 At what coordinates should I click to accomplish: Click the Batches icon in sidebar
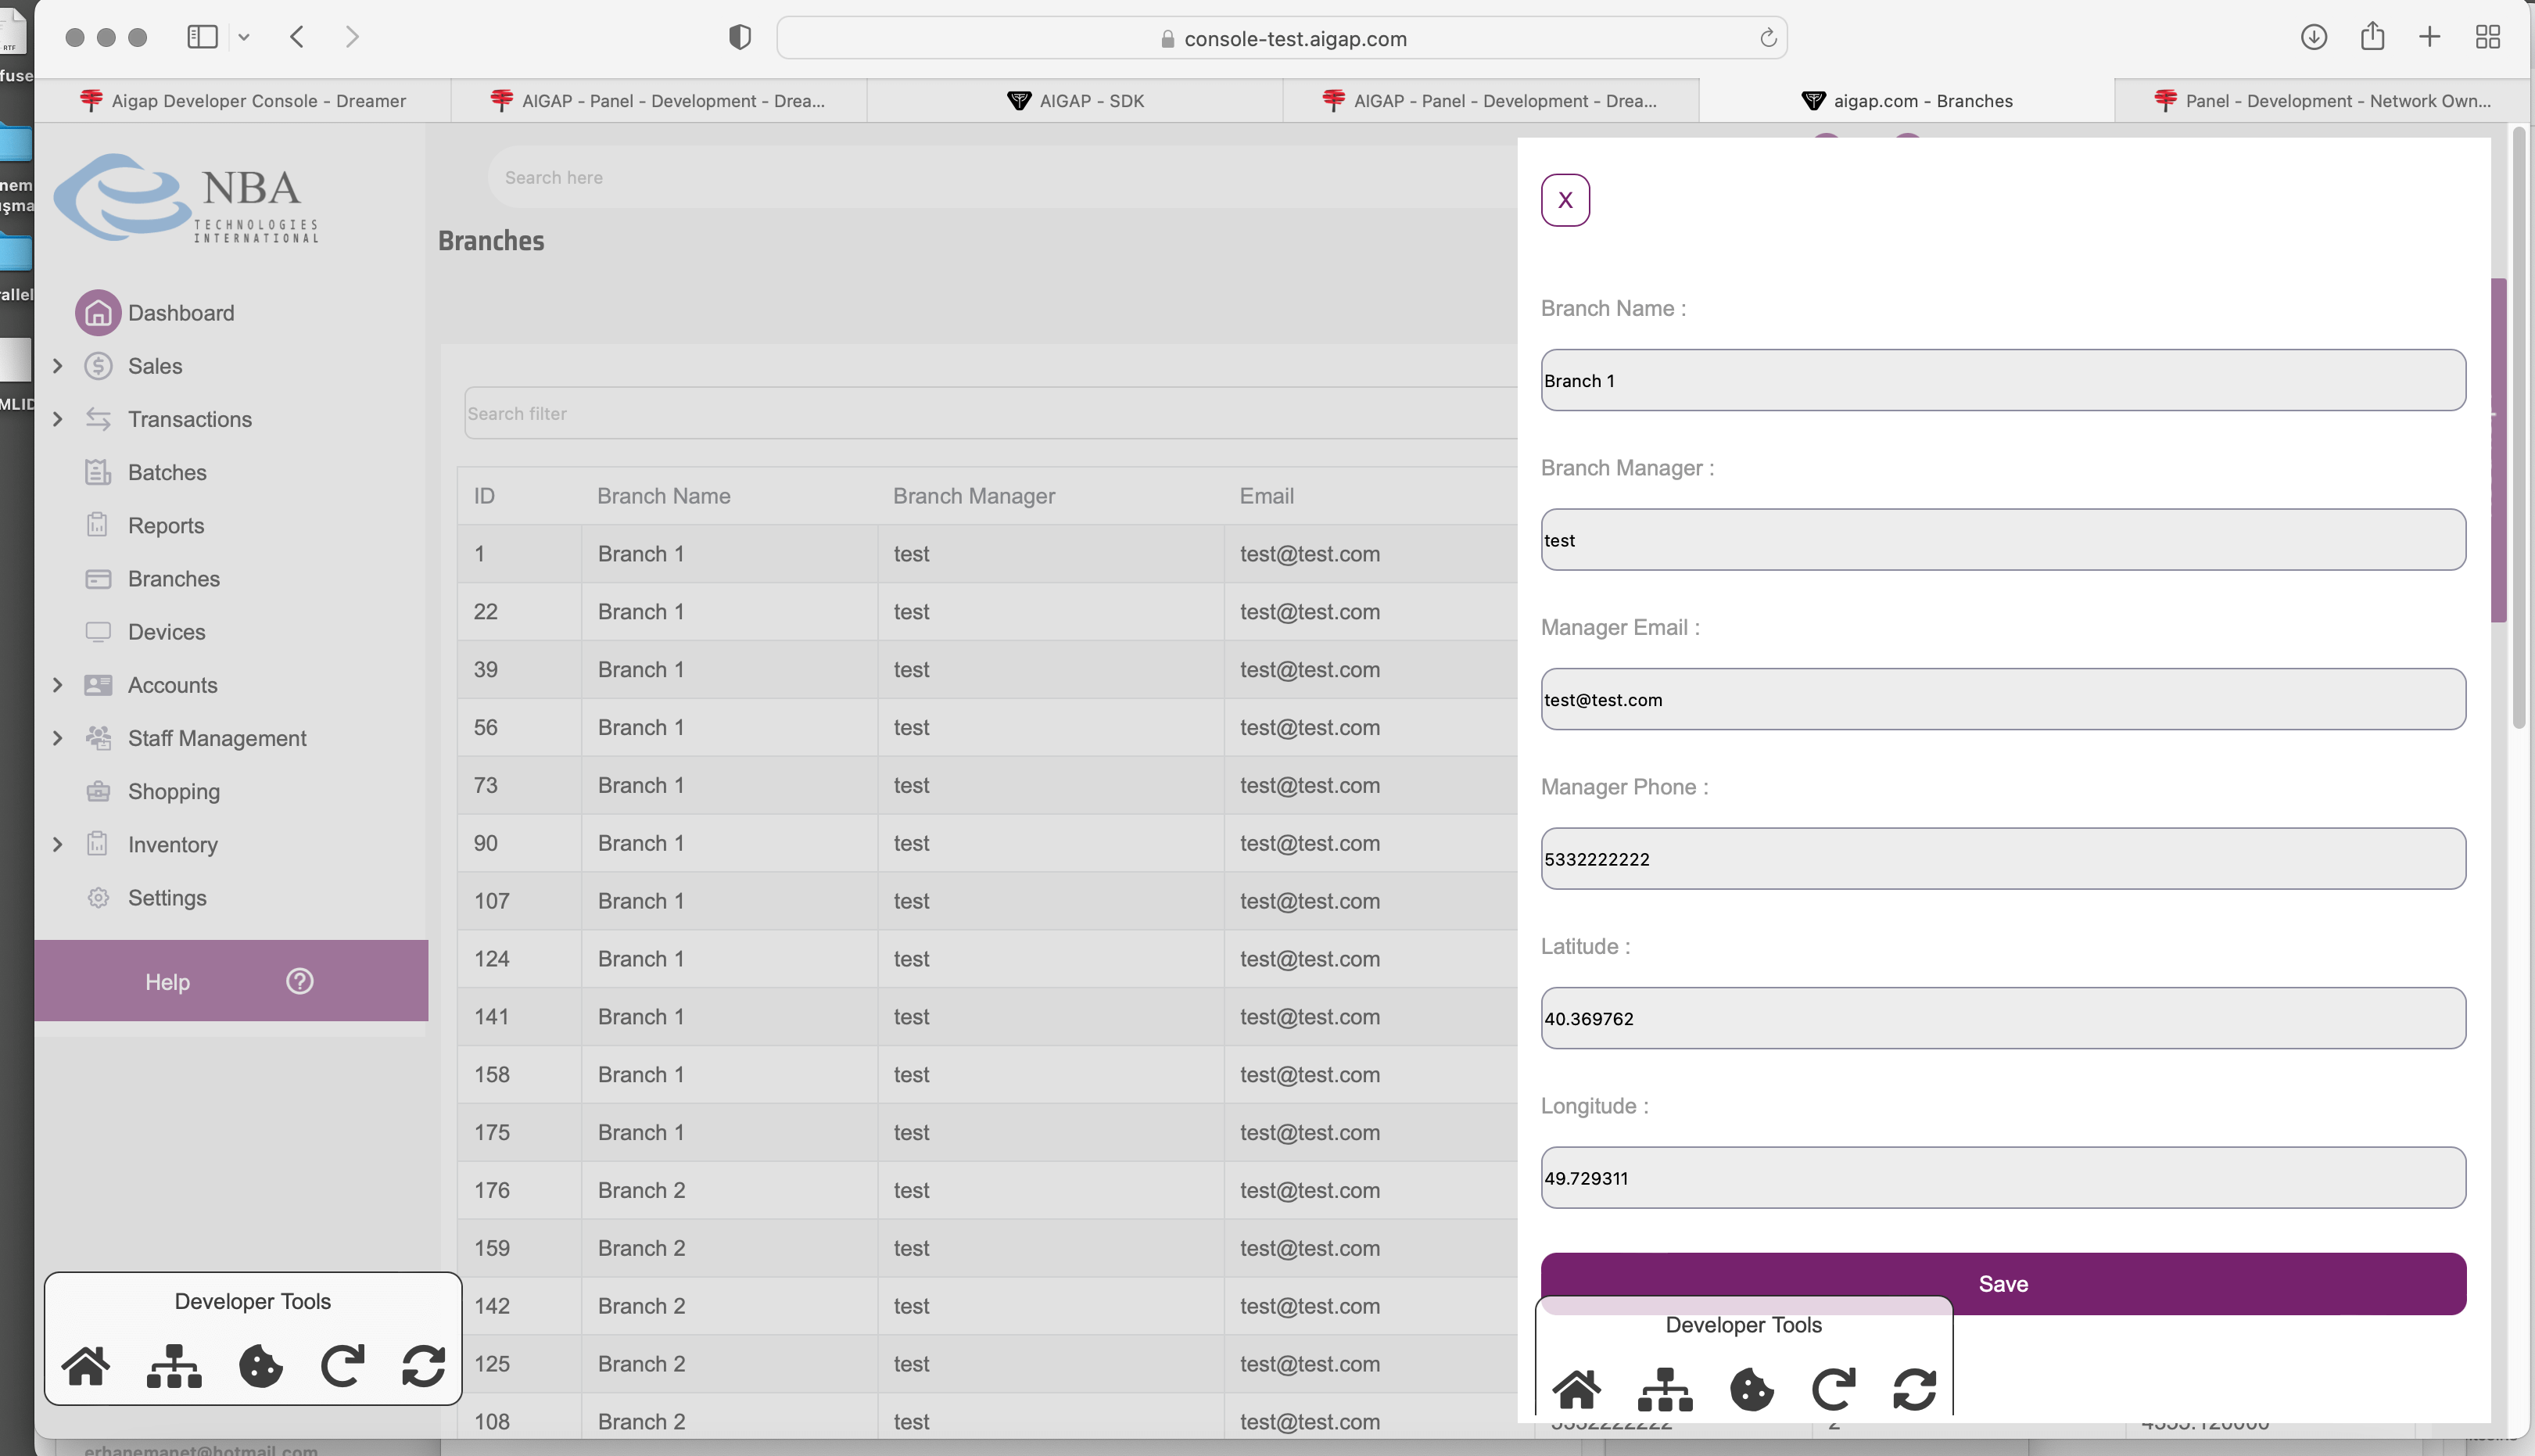98,472
